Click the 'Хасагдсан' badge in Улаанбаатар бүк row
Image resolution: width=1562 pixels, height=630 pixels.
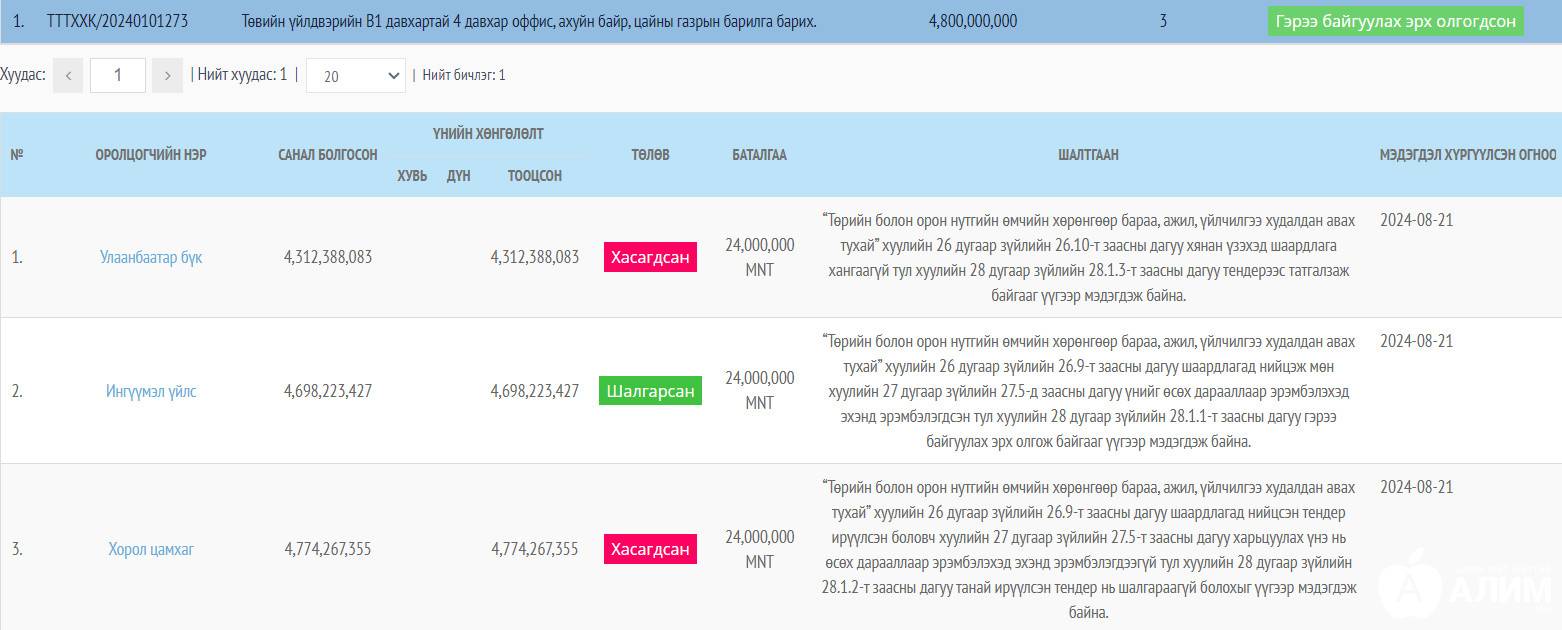tap(650, 257)
